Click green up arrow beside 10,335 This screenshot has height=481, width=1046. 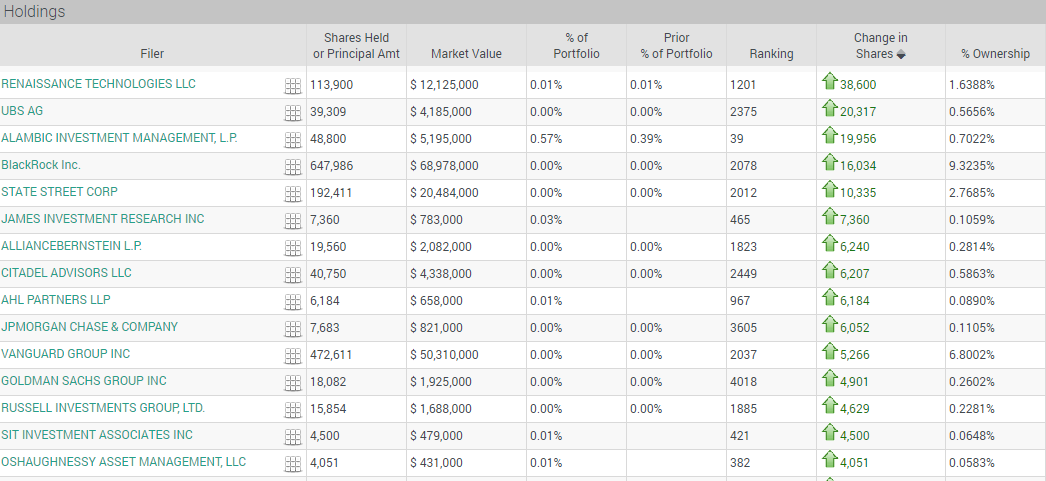[829, 190]
